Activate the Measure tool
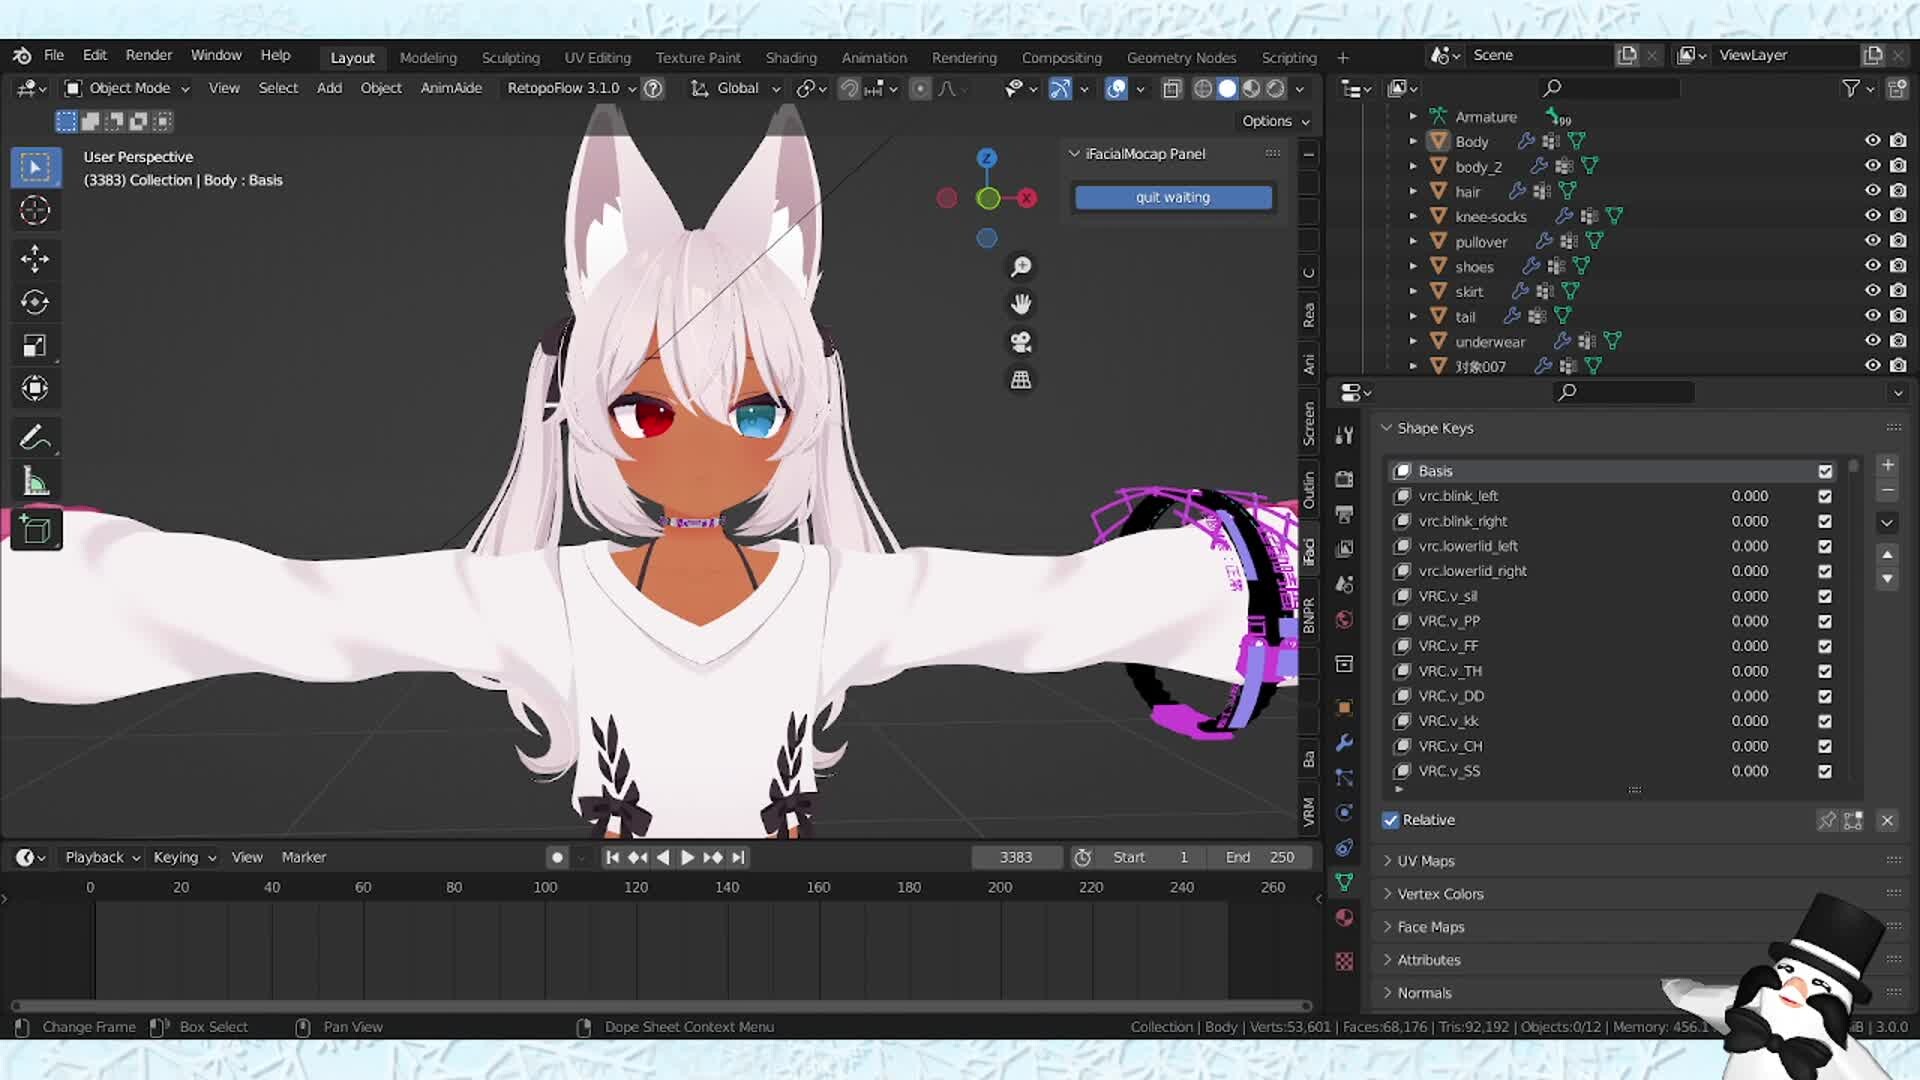1920x1080 pixels. pyautogui.click(x=35, y=480)
